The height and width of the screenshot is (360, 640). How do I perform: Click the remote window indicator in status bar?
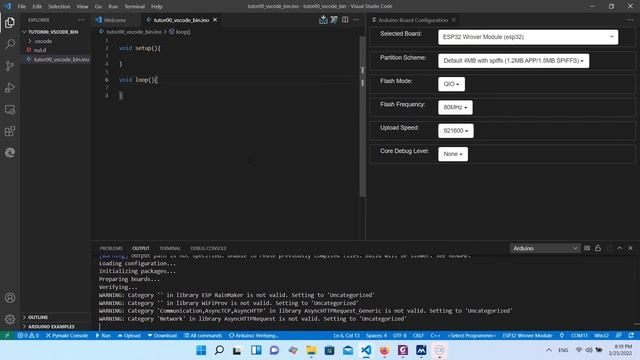pos(7,336)
